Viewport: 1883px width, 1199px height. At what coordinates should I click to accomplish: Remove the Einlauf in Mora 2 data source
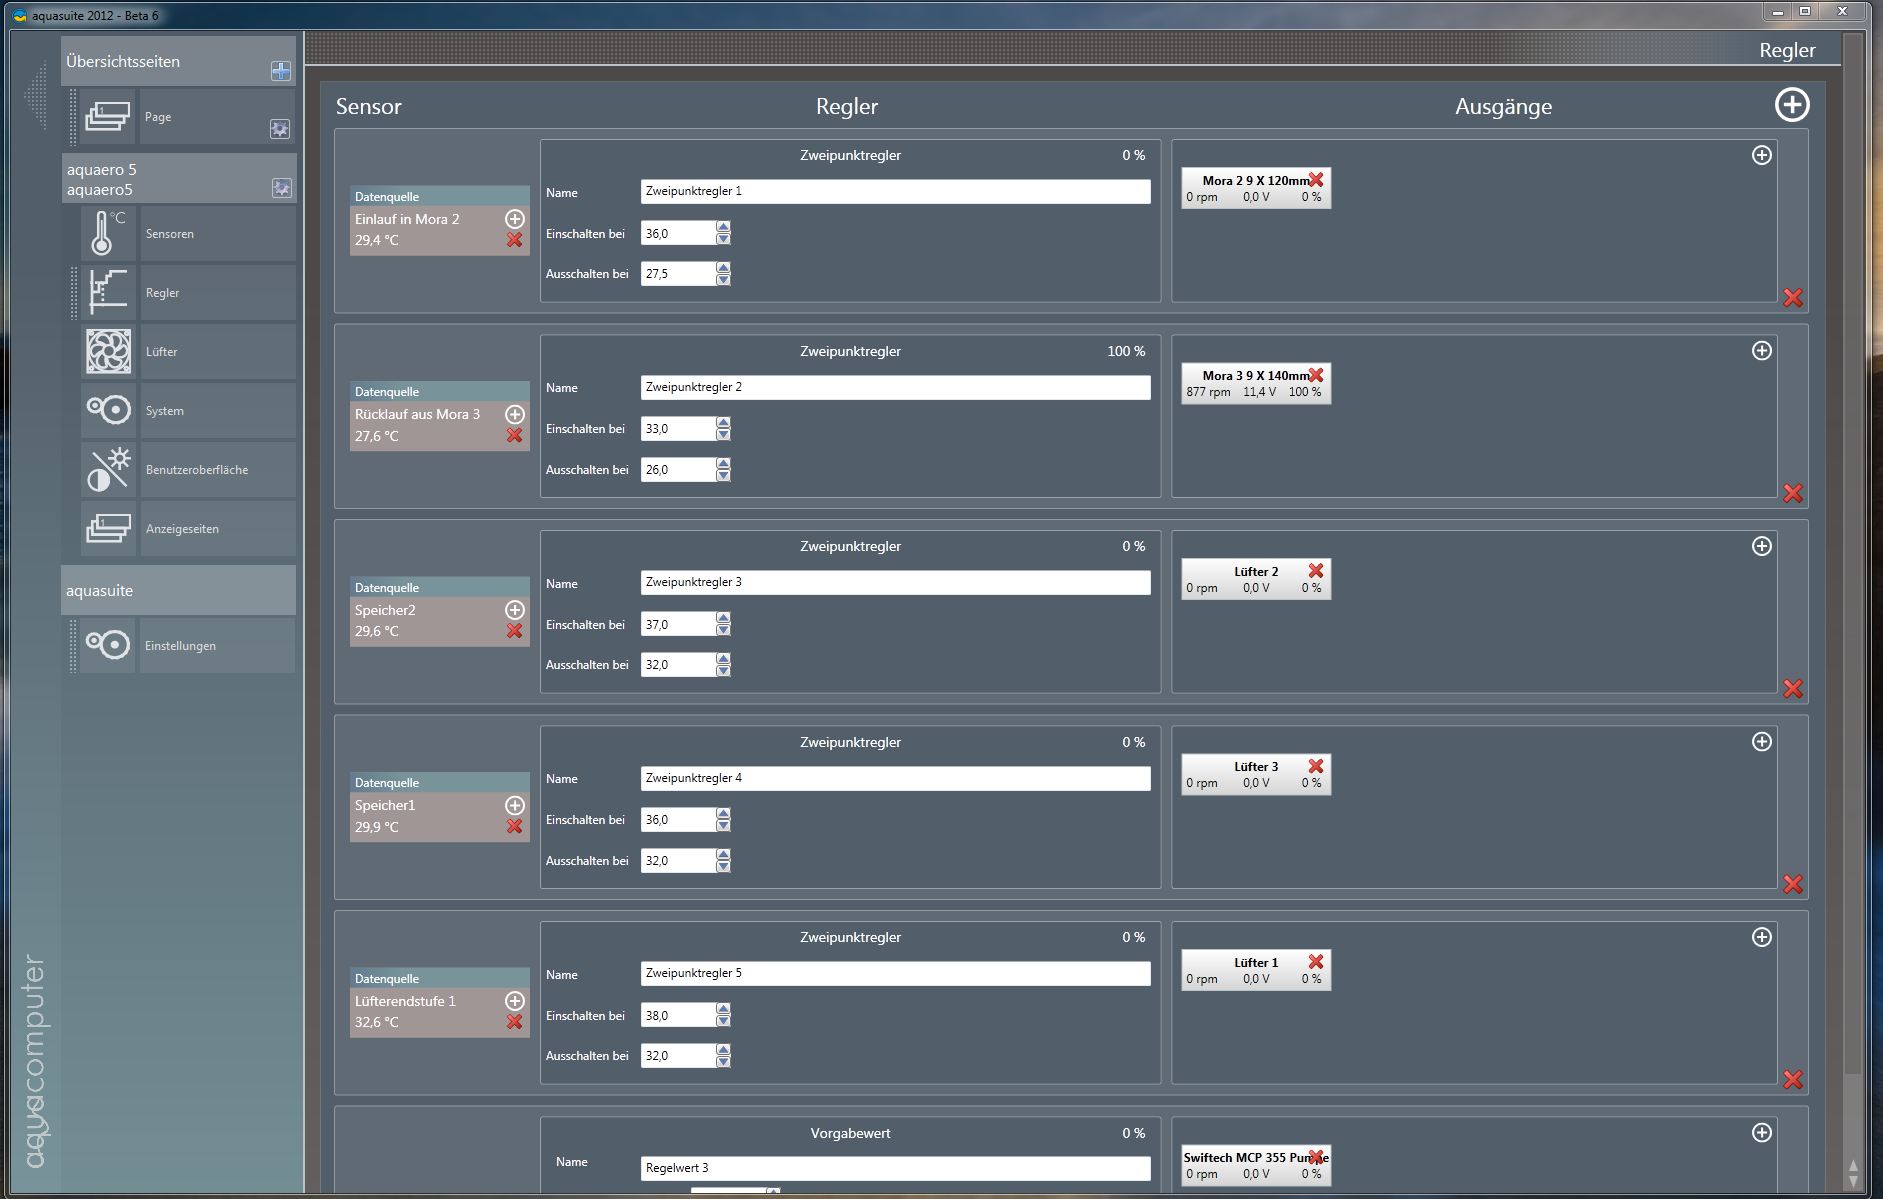(x=515, y=240)
